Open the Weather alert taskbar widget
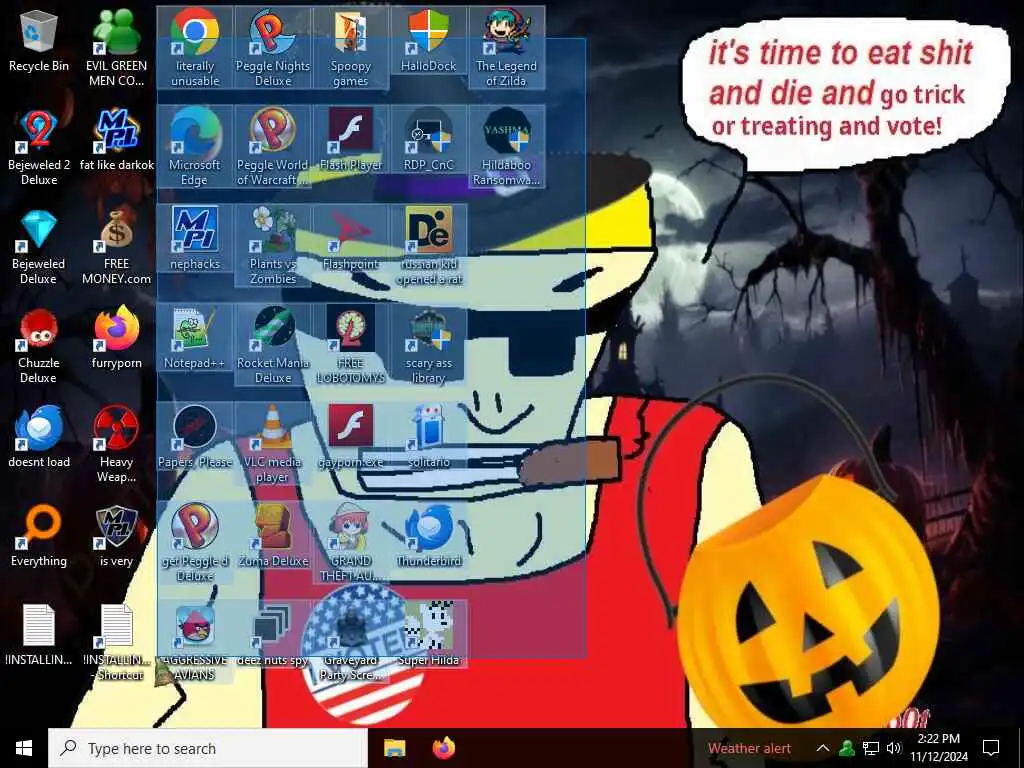The height and width of the screenshot is (768, 1024). [x=749, y=748]
